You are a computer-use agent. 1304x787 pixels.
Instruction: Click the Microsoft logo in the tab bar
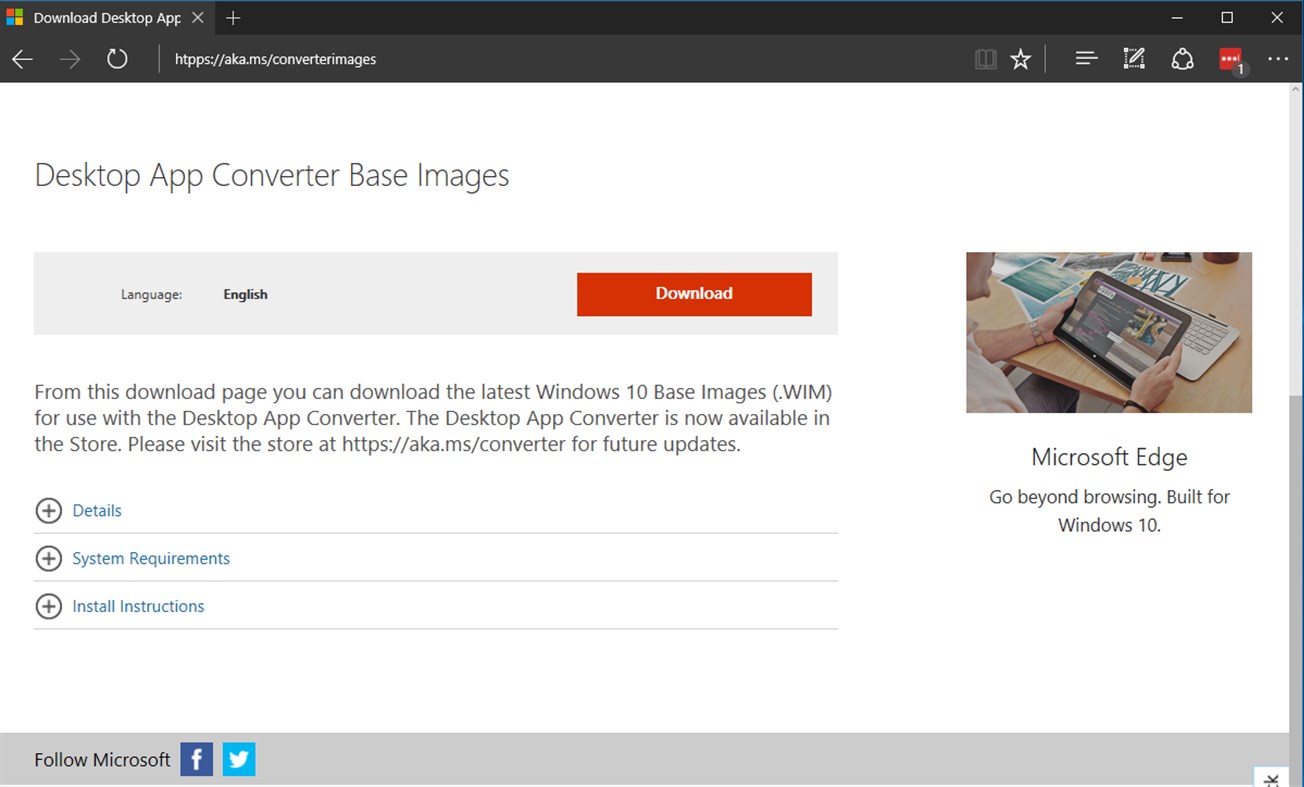point(15,17)
